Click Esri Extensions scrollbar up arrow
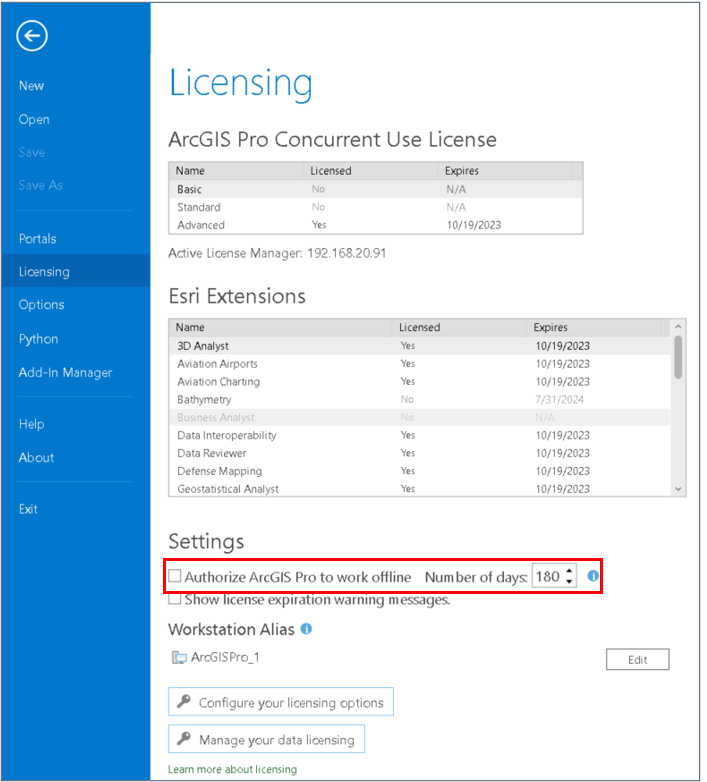The height and width of the screenshot is (782, 707). coord(678,327)
